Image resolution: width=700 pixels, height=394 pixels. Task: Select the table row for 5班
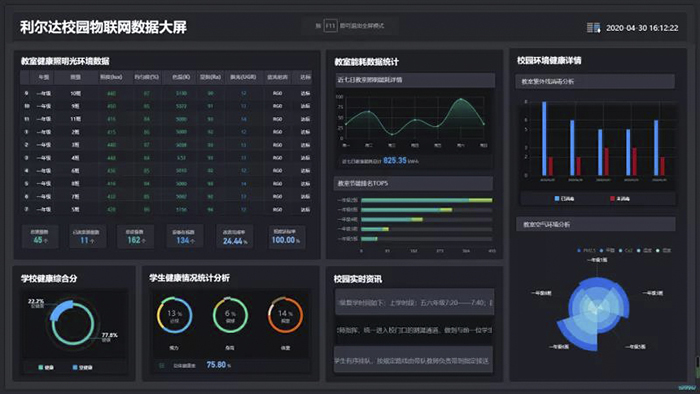[166, 209]
